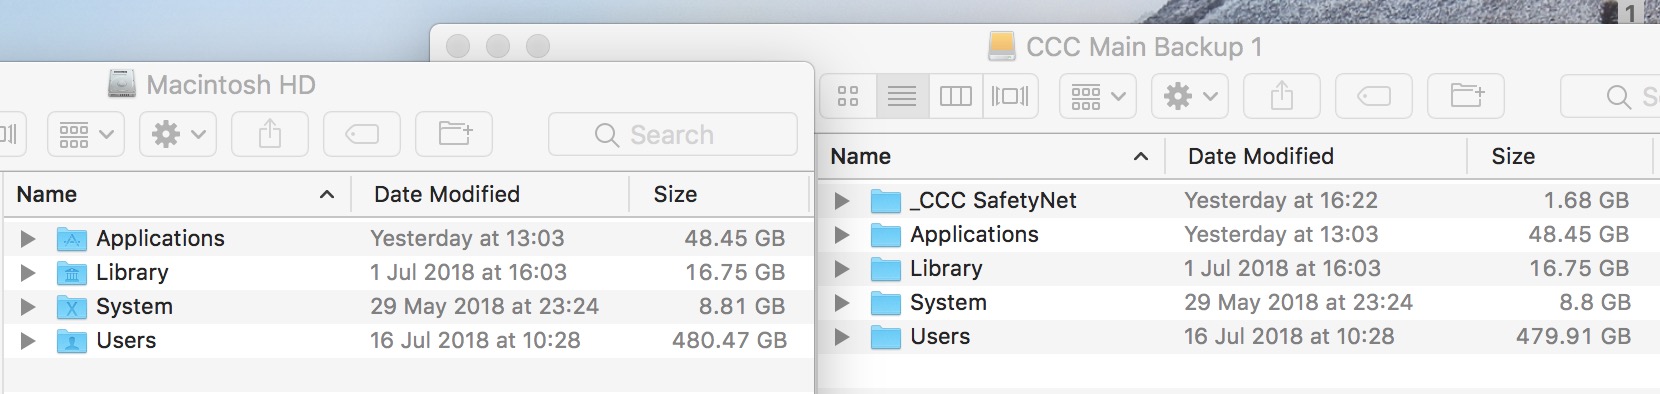The width and height of the screenshot is (1660, 394).
Task: Select System folder icon in Macintosh HD
Action: pyautogui.click(x=72, y=307)
